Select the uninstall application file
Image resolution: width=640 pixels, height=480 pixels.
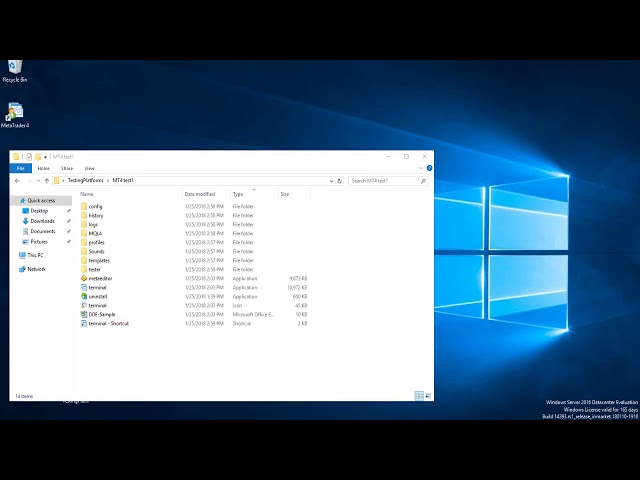[x=97, y=296]
